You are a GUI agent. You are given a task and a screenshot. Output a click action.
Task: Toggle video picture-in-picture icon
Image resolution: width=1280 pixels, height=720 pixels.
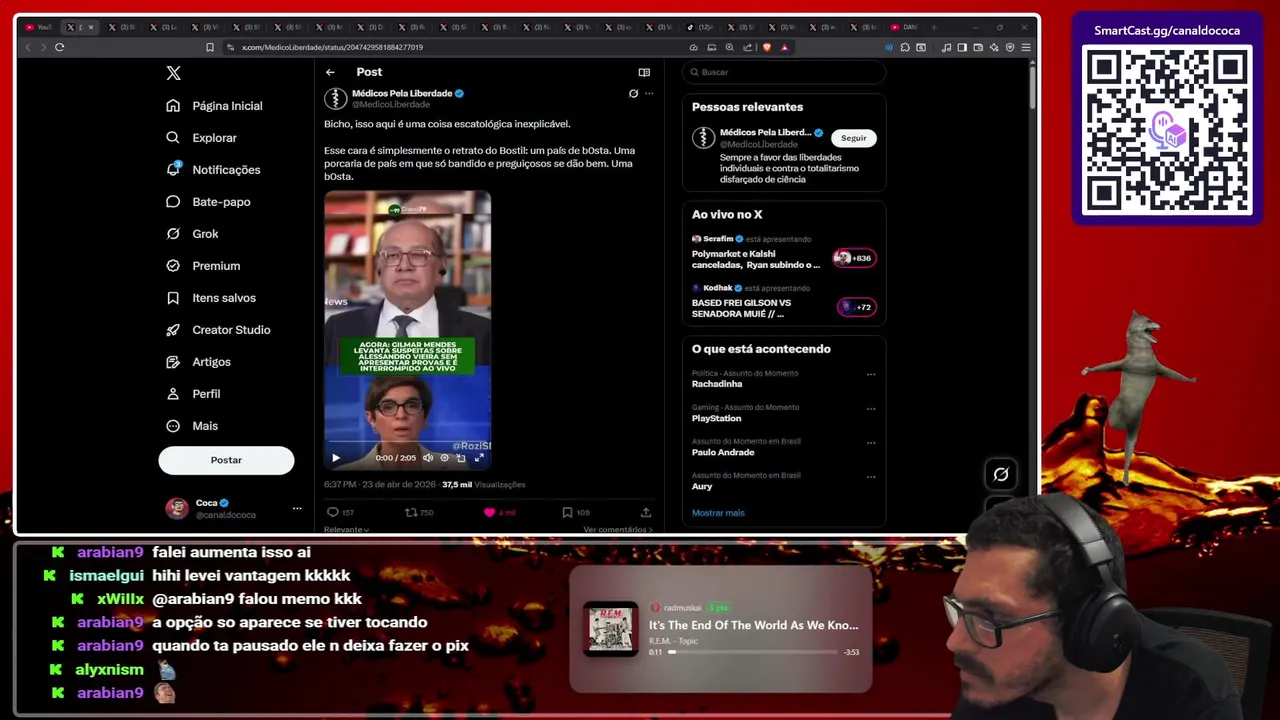pyautogui.click(x=461, y=458)
